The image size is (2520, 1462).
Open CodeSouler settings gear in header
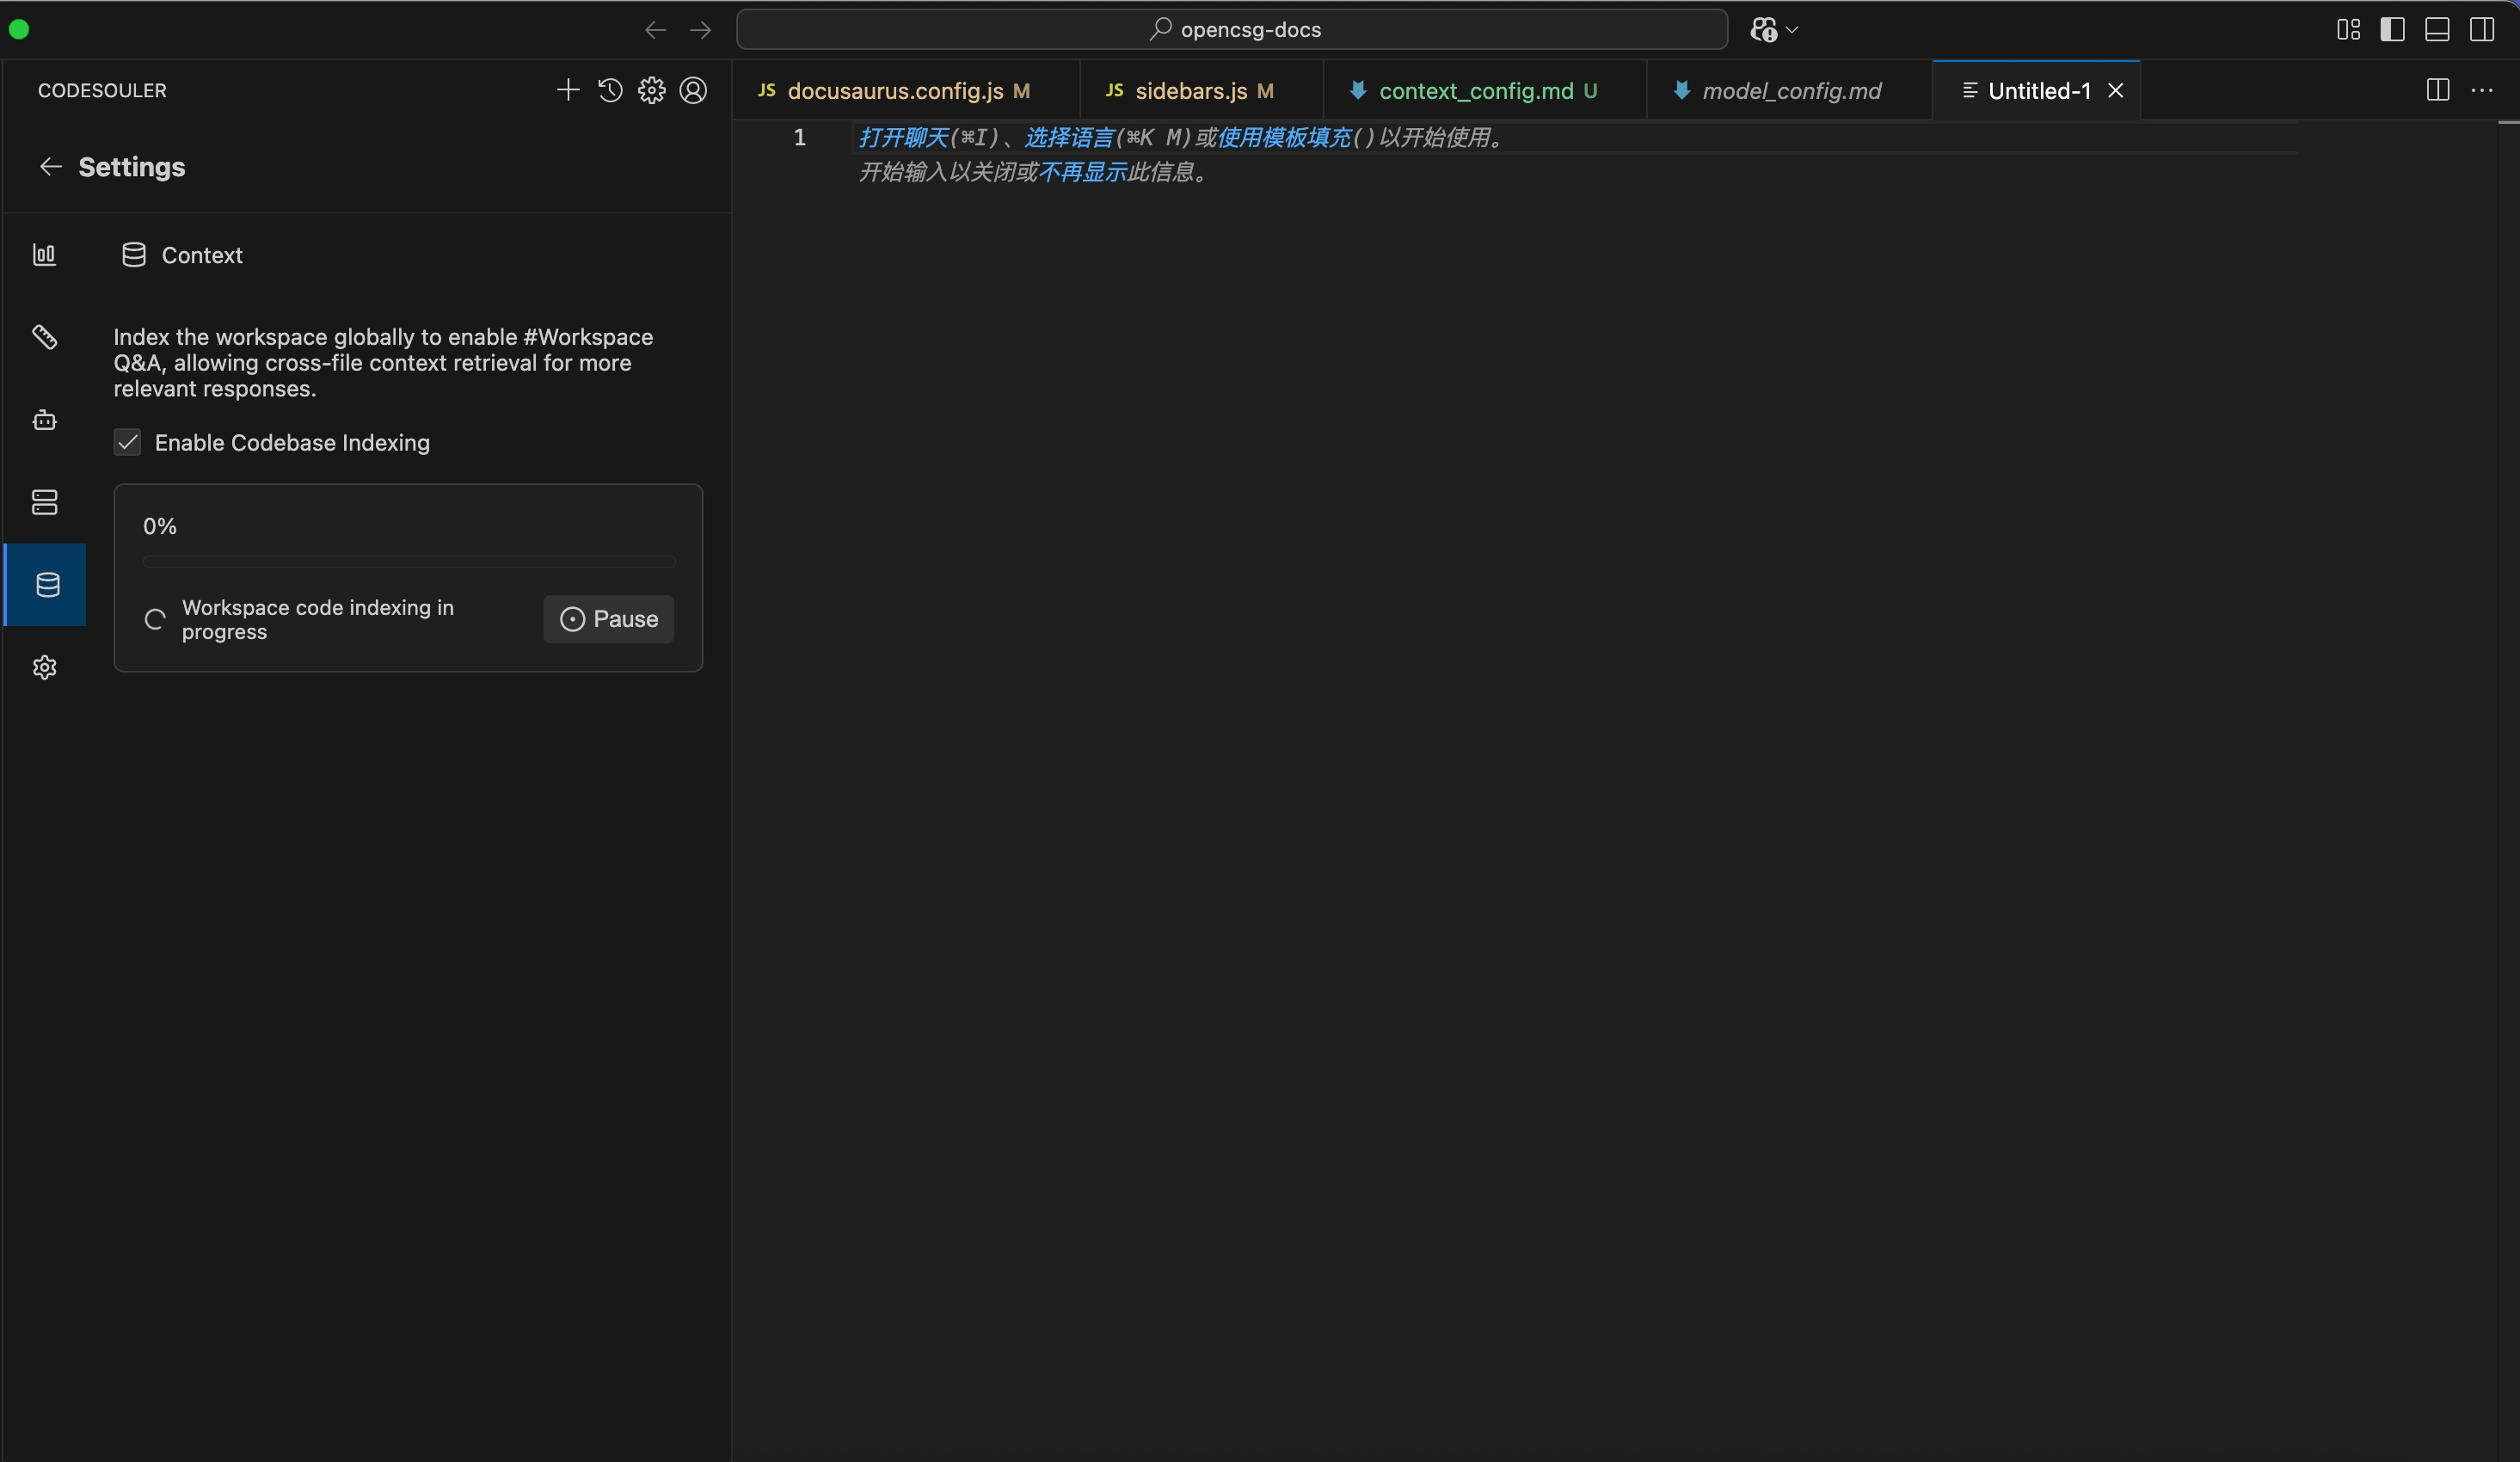[x=651, y=90]
